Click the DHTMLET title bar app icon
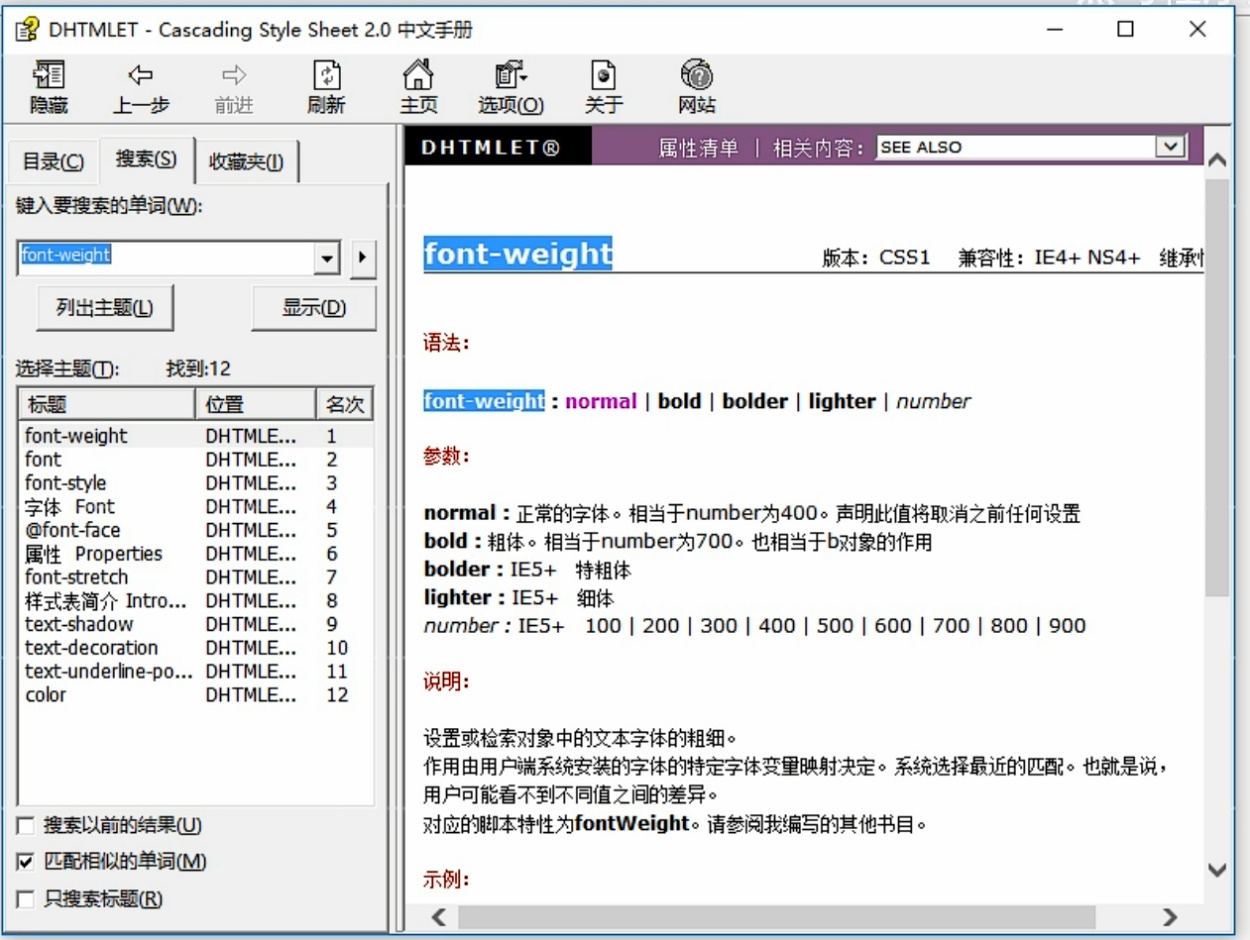Image resolution: width=1250 pixels, height=940 pixels. (x=27, y=30)
